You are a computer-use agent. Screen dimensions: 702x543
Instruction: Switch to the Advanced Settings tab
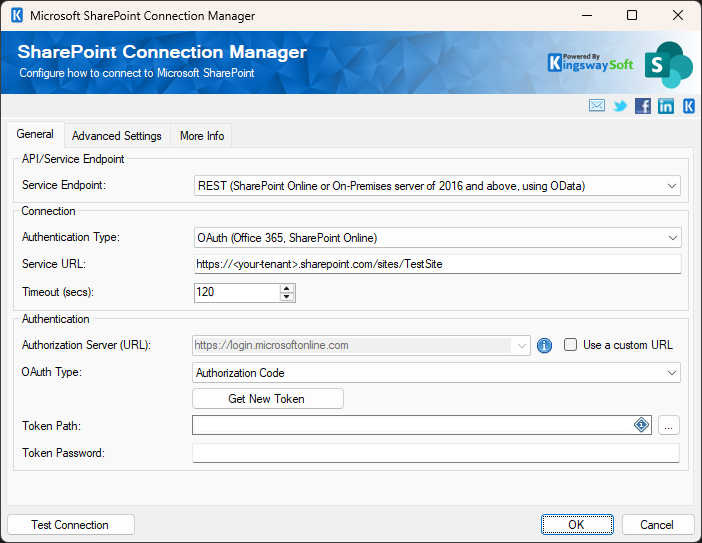point(116,136)
